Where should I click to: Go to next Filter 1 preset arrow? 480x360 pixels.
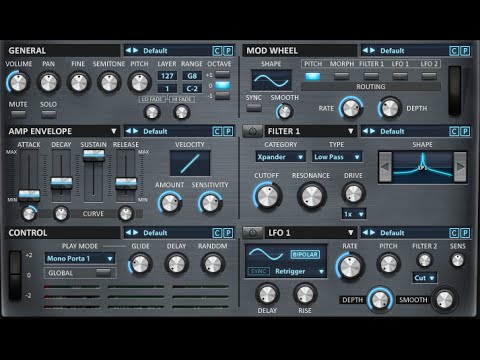coord(372,131)
